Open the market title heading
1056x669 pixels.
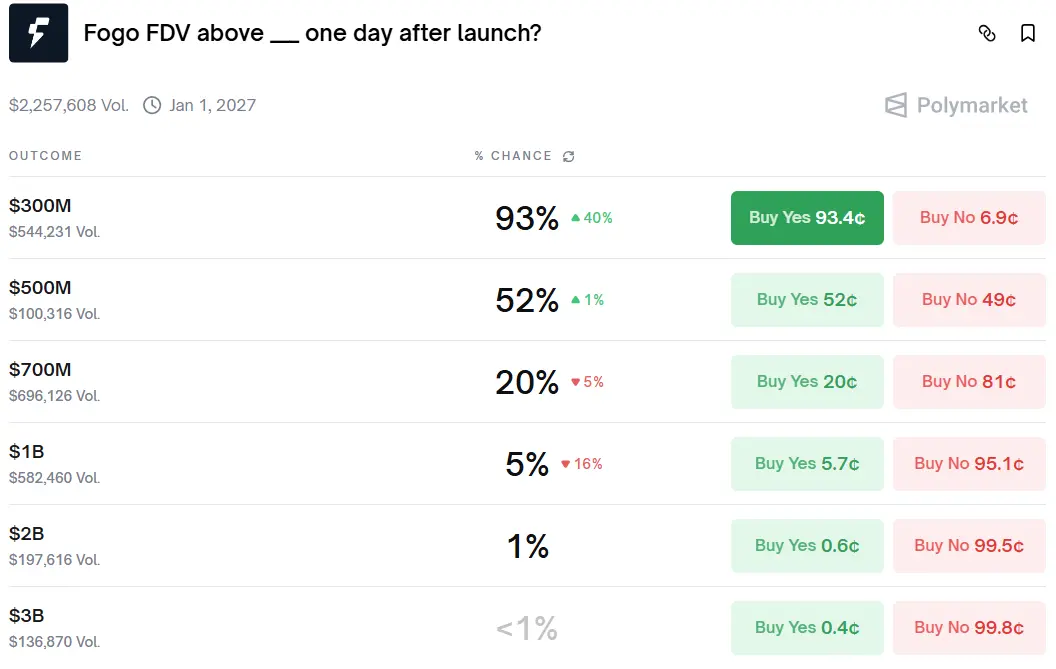tap(312, 33)
